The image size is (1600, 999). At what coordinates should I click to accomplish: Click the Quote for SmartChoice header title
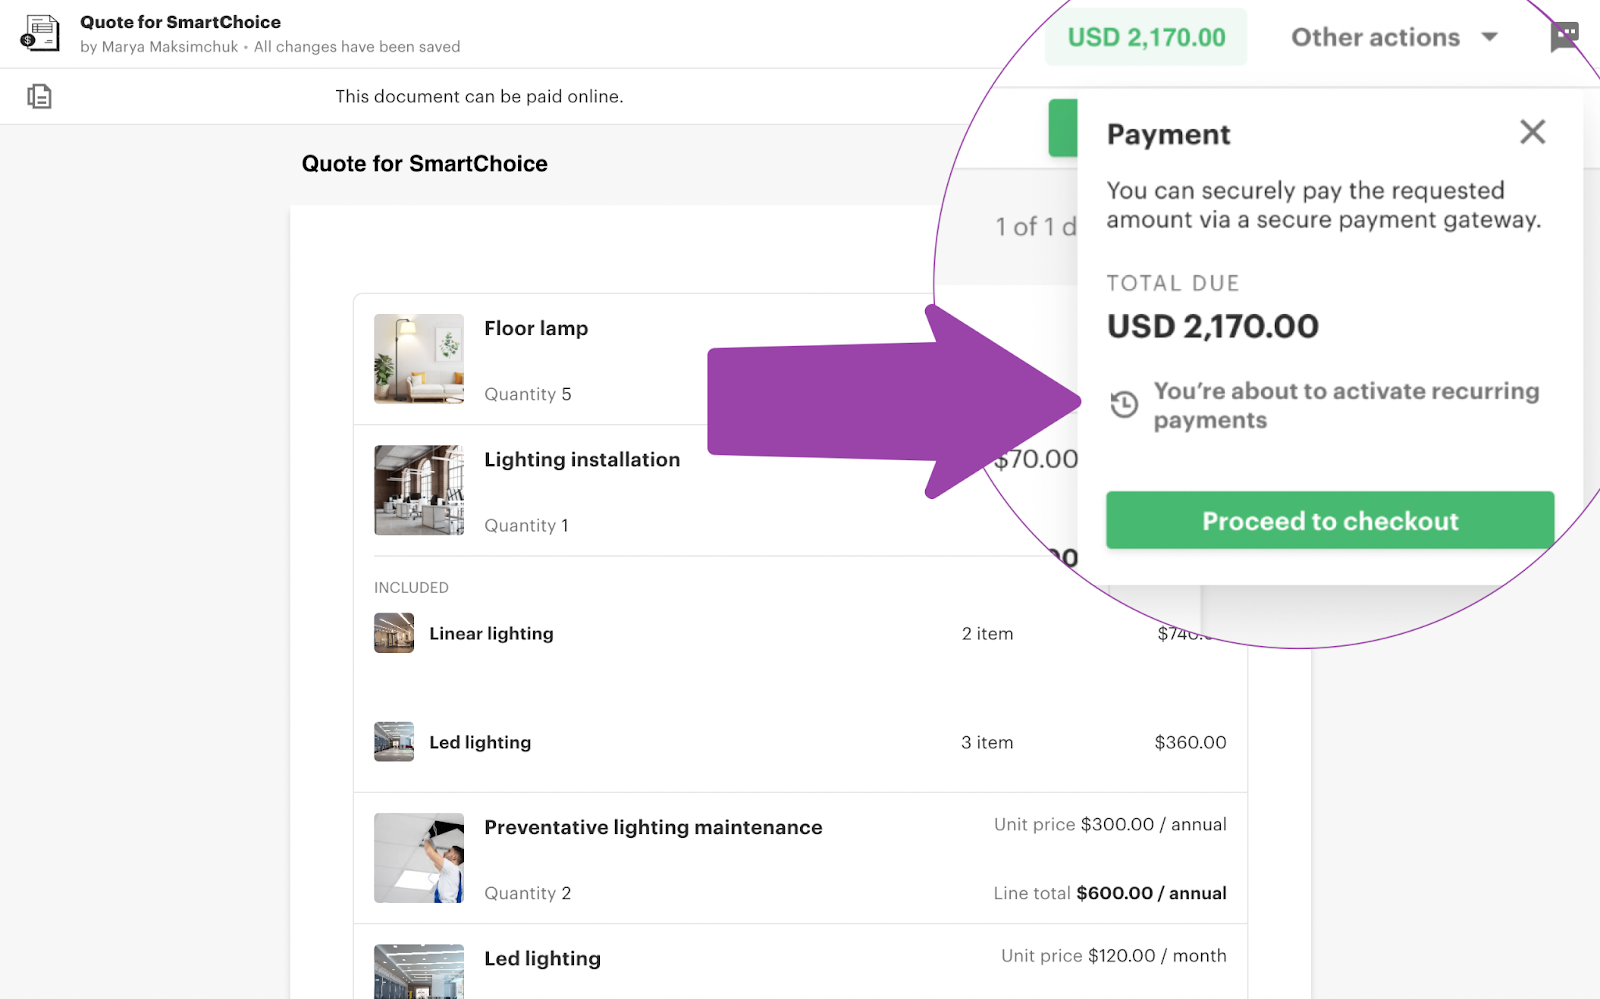click(180, 22)
